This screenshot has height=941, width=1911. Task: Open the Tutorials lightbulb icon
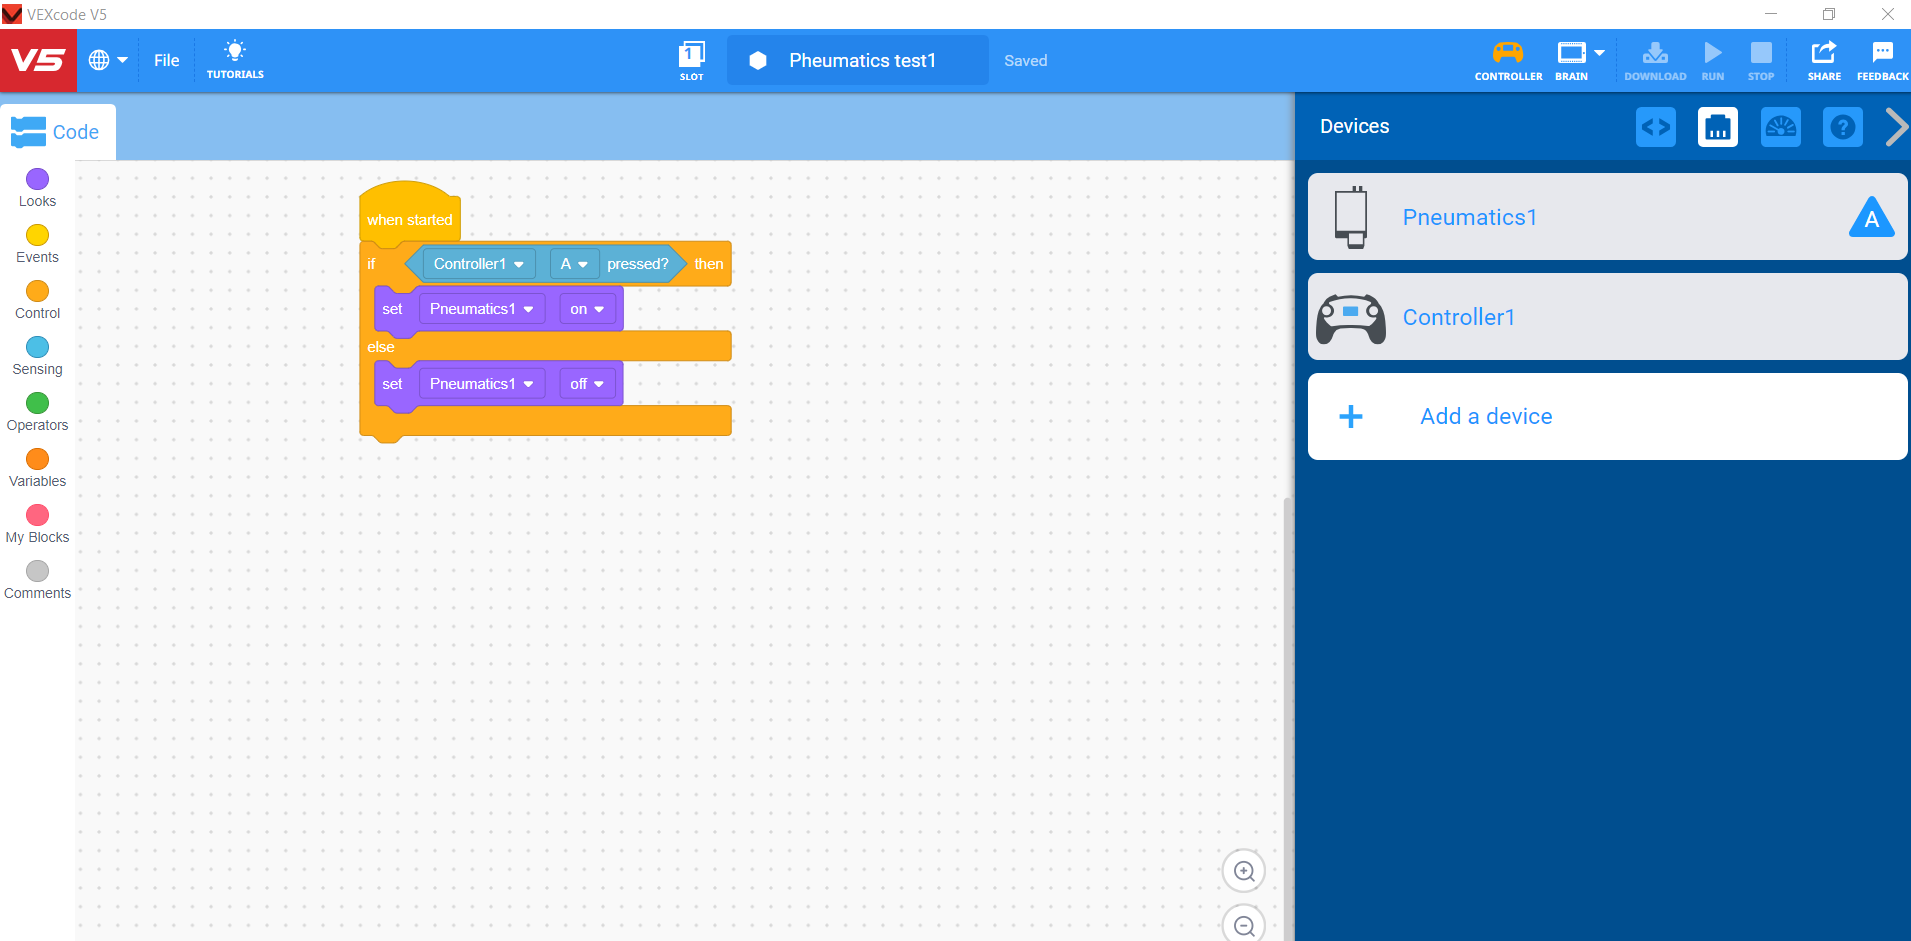235,60
